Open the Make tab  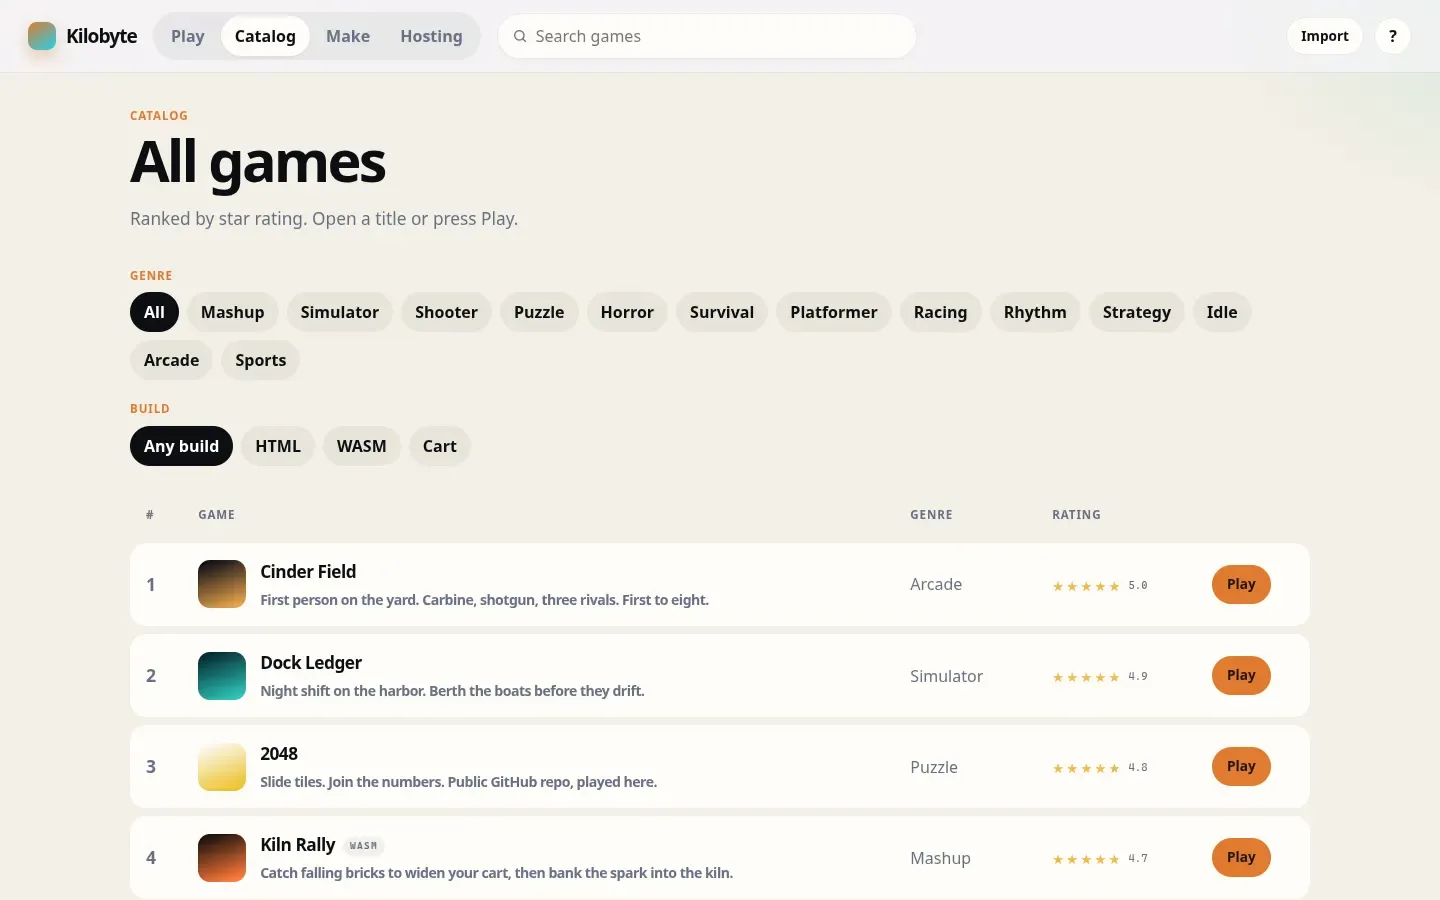(348, 36)
